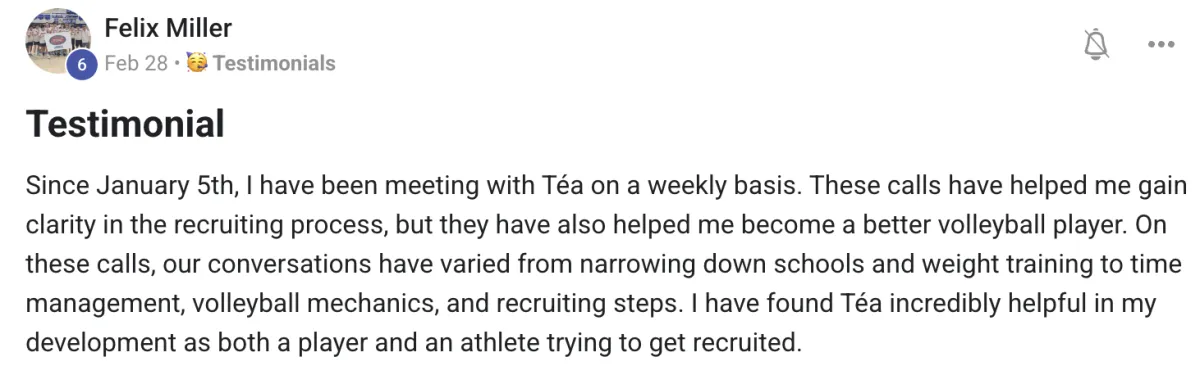Image resolution: width=1200 pixels, height=375 pixels.
Task: Click the crossed-out bell to unmute post
Action: point(1097,44)
